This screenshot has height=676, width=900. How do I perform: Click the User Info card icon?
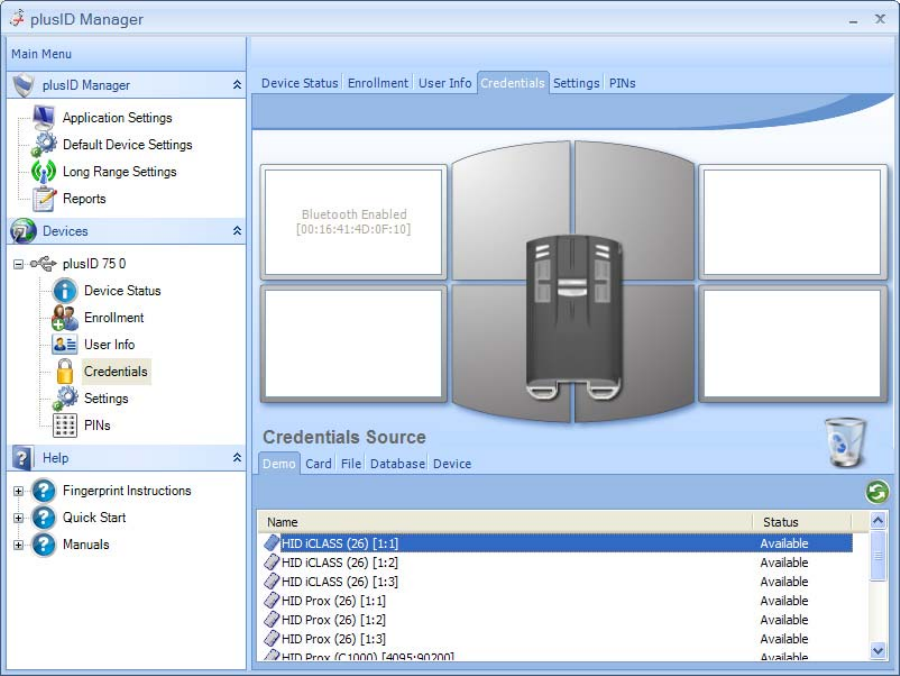(x=64, y=344)
